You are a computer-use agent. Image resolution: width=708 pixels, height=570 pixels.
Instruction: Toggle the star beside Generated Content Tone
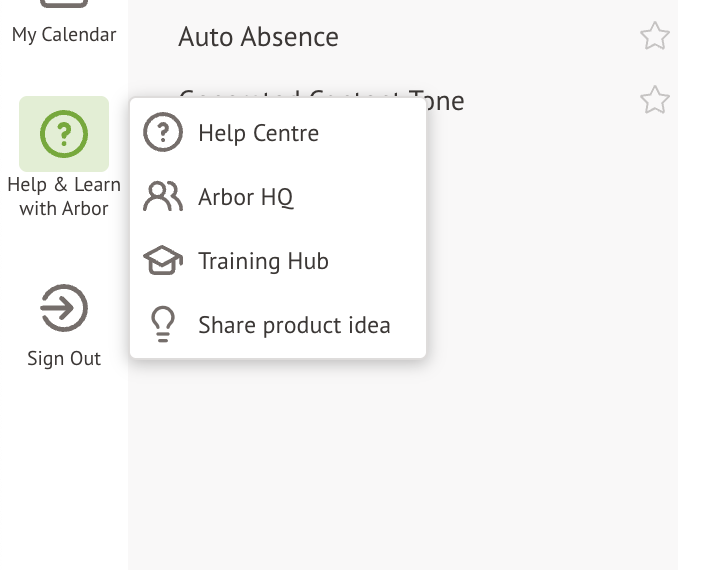[654, 100]
